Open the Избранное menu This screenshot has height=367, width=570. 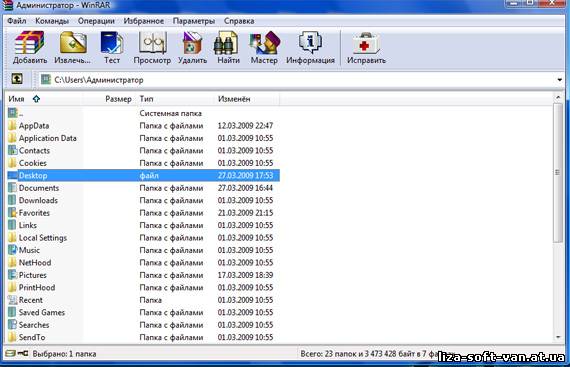[x=144, y=21]
